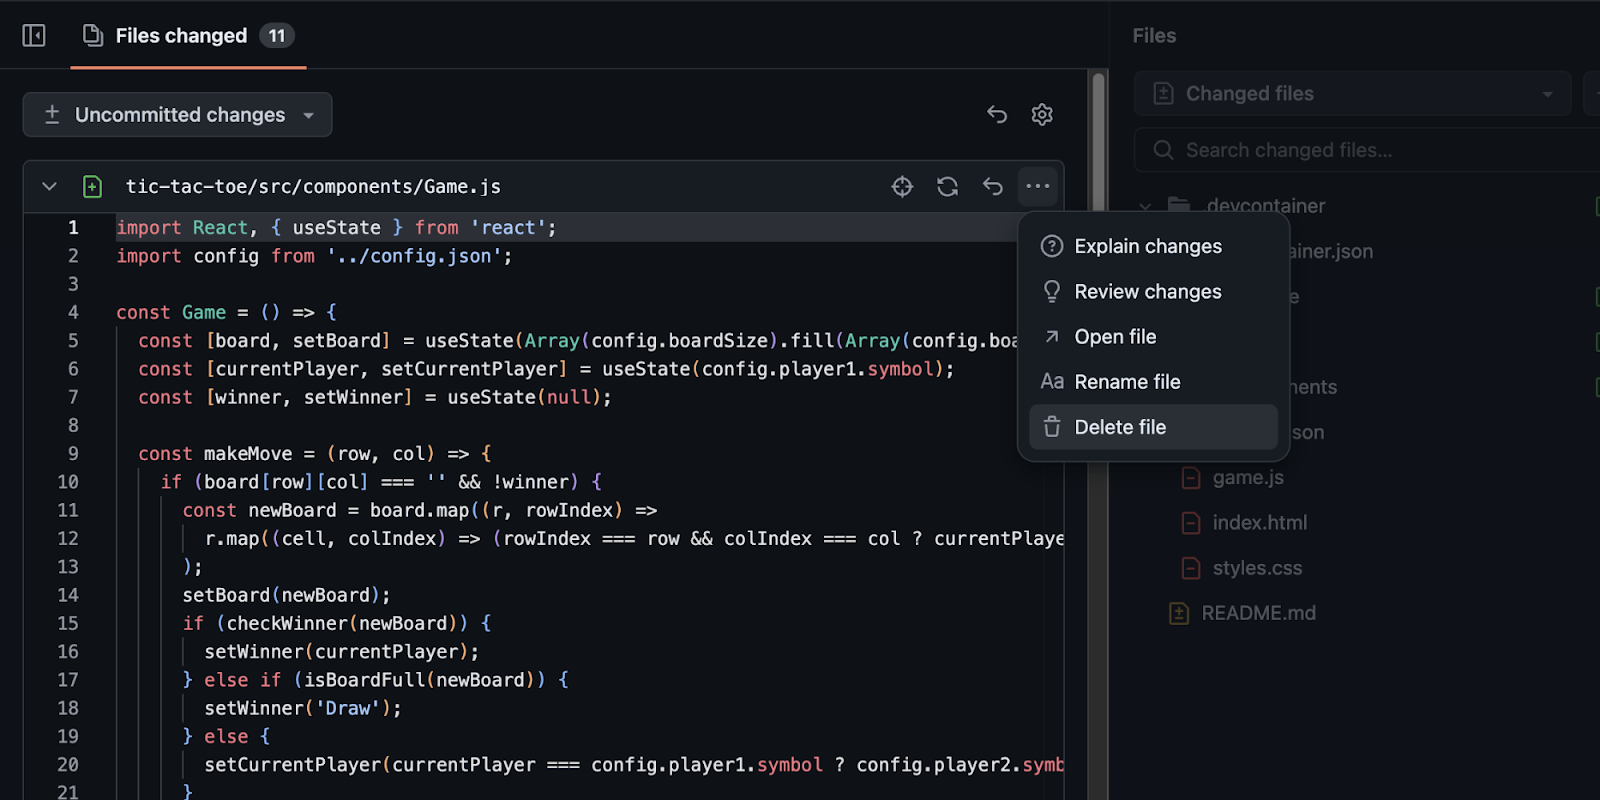Click the code line 'setBoard(newBoard);'
This screenshot has width=1600, height=800.
[x=286, y=595]
